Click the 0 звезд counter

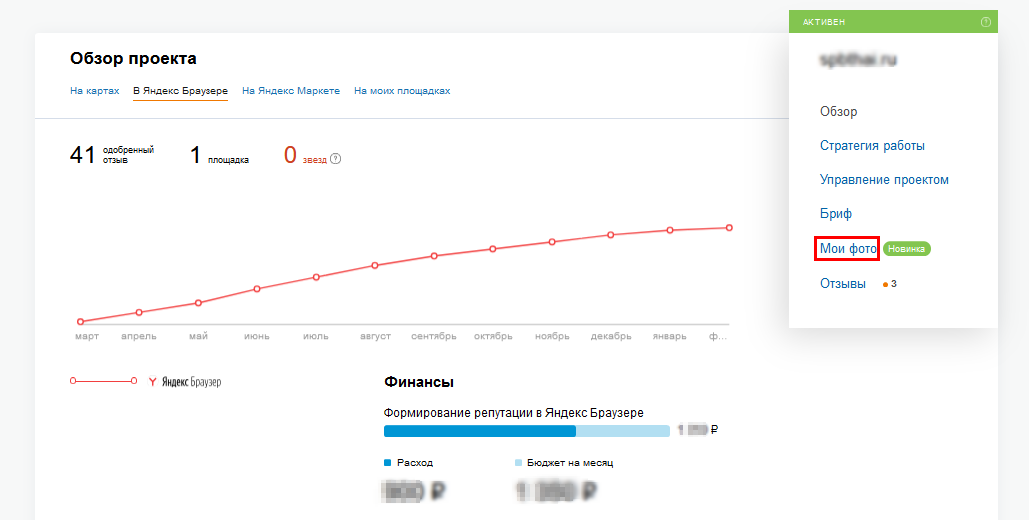(305, 156)
